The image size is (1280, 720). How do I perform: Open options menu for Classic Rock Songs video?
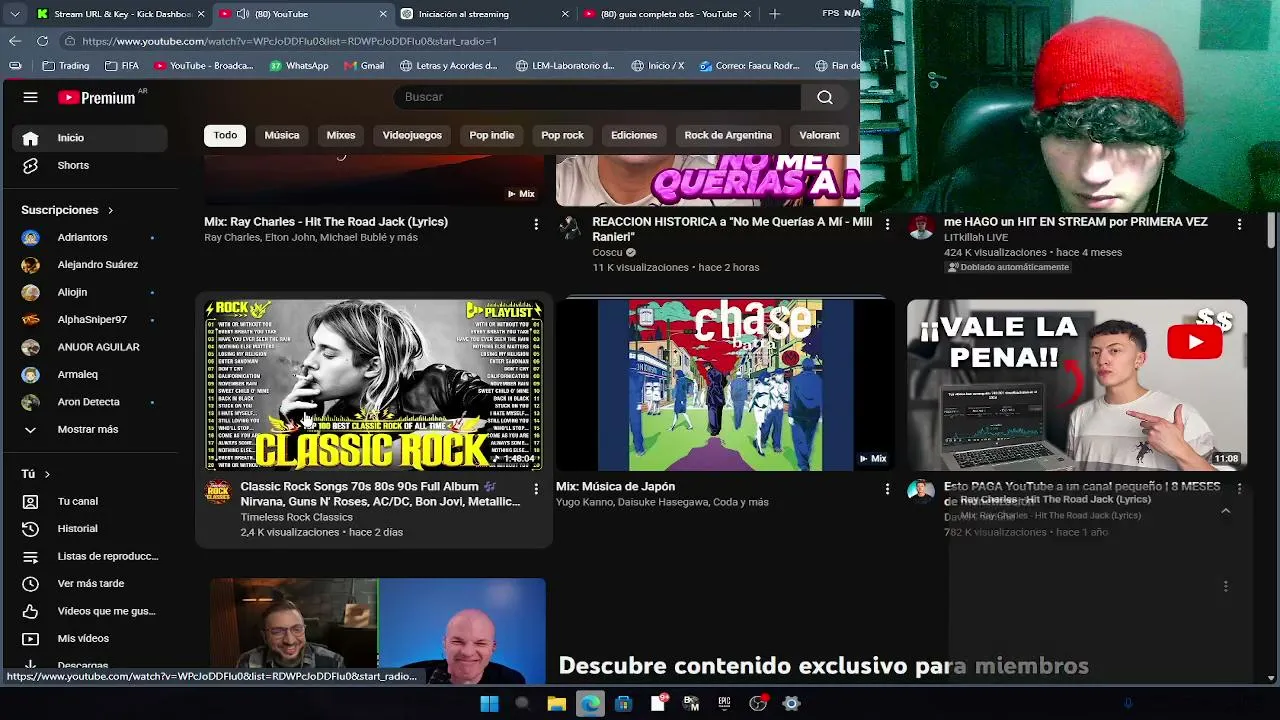[x=536, y=489]
